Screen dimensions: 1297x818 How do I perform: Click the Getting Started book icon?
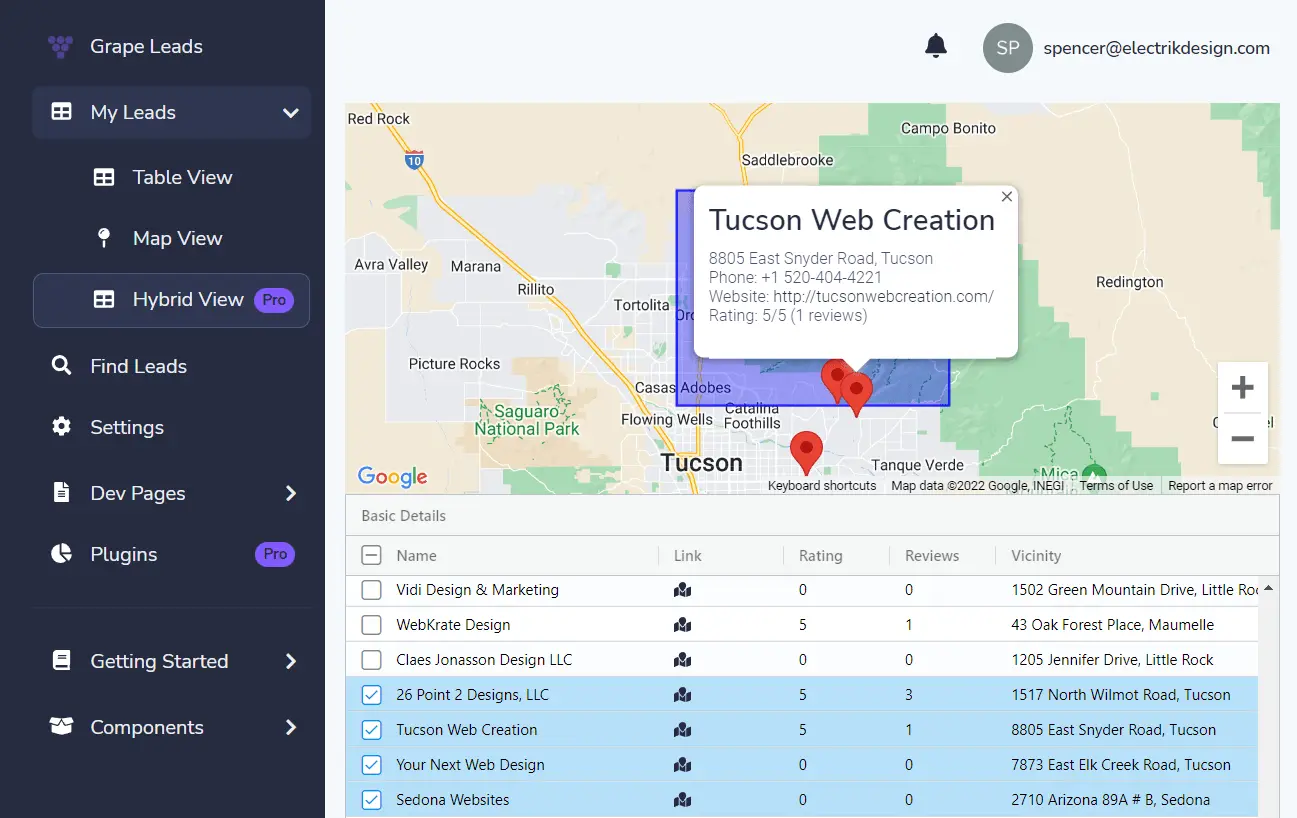tap(62, 661)
